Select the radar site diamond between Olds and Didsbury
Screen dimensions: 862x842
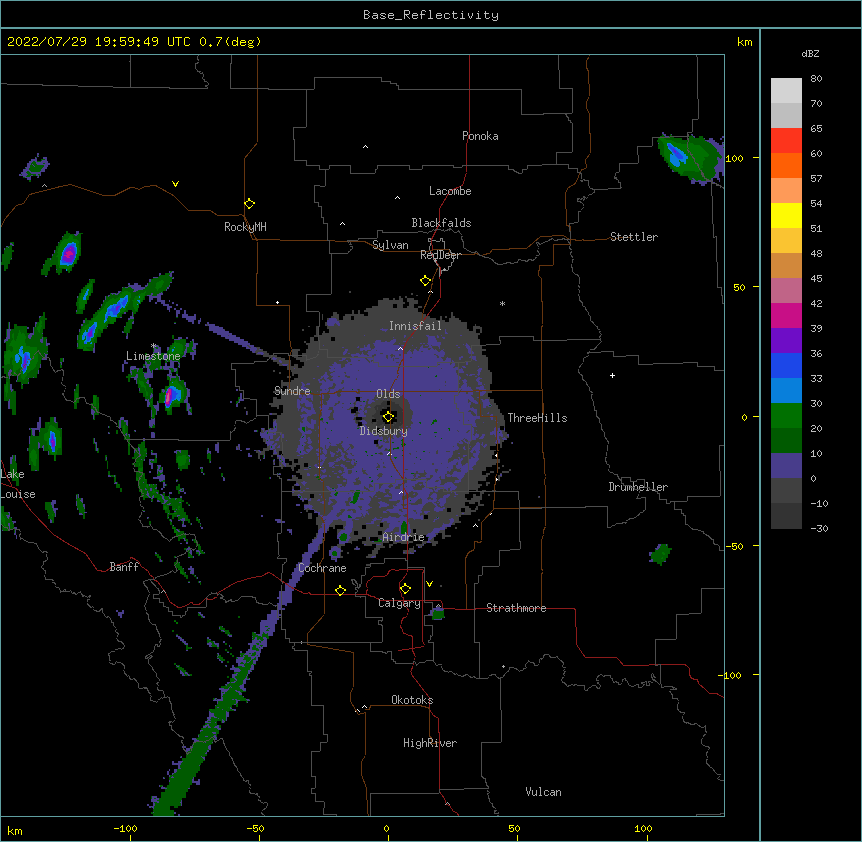(x=388, y=417)
